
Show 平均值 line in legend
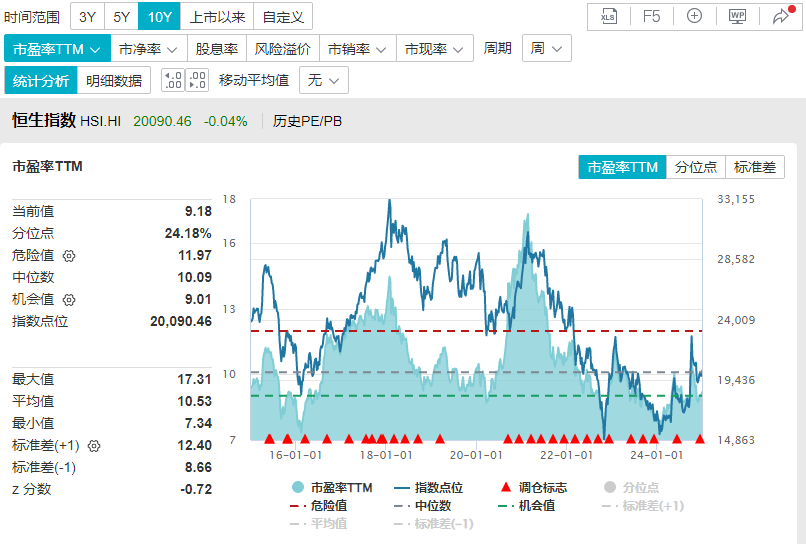(x=319, y=524)
